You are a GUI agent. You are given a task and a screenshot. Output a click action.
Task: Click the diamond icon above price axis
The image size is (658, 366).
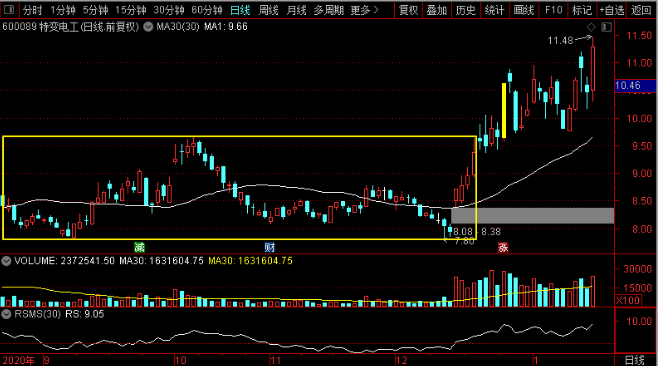tap(591, 27)
